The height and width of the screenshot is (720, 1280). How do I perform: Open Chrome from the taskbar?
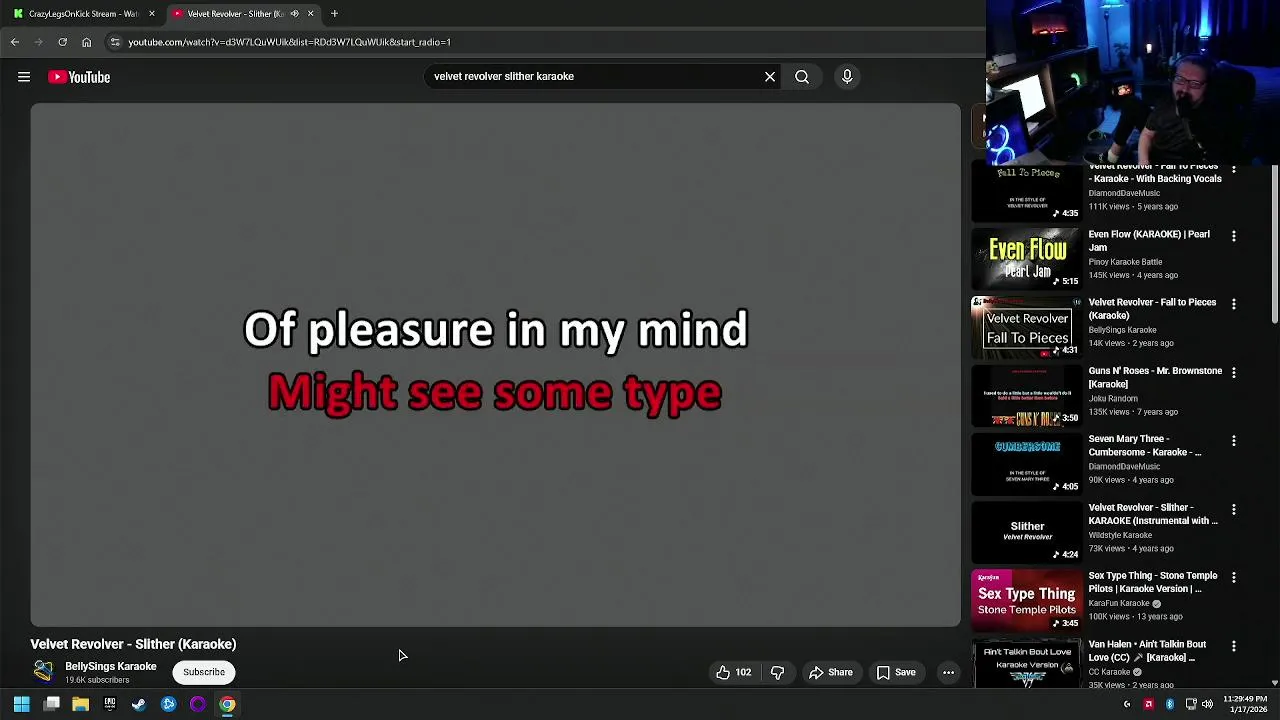[227, 704]
